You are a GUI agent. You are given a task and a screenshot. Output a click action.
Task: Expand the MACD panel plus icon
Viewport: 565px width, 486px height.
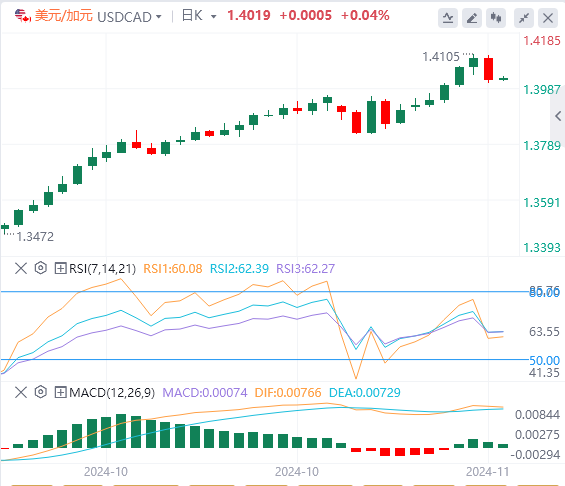click(60, 392)
